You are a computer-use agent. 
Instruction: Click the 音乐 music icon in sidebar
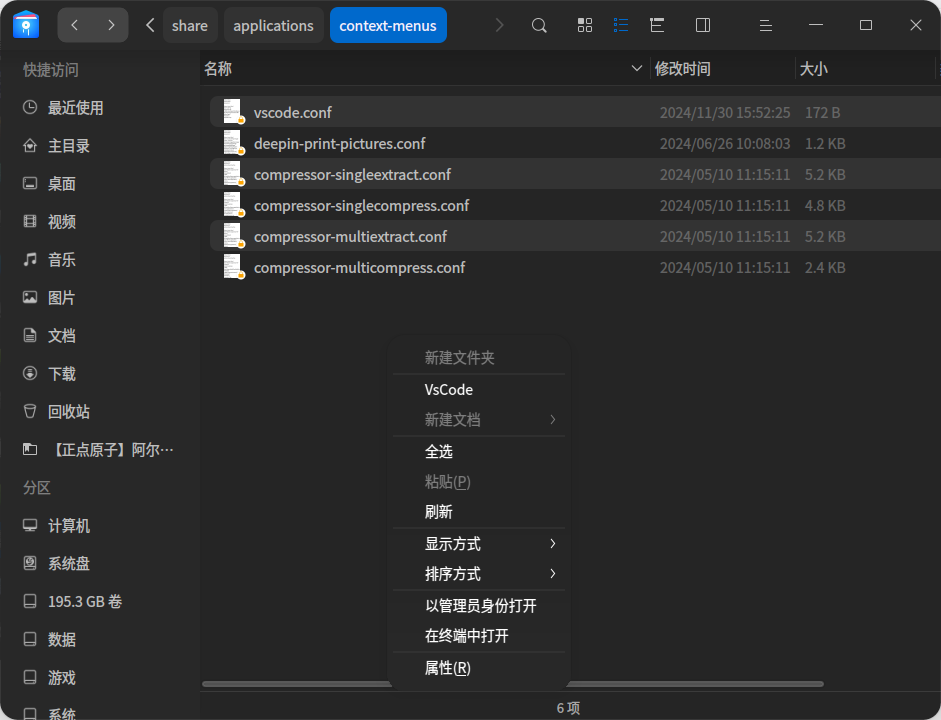29,260
